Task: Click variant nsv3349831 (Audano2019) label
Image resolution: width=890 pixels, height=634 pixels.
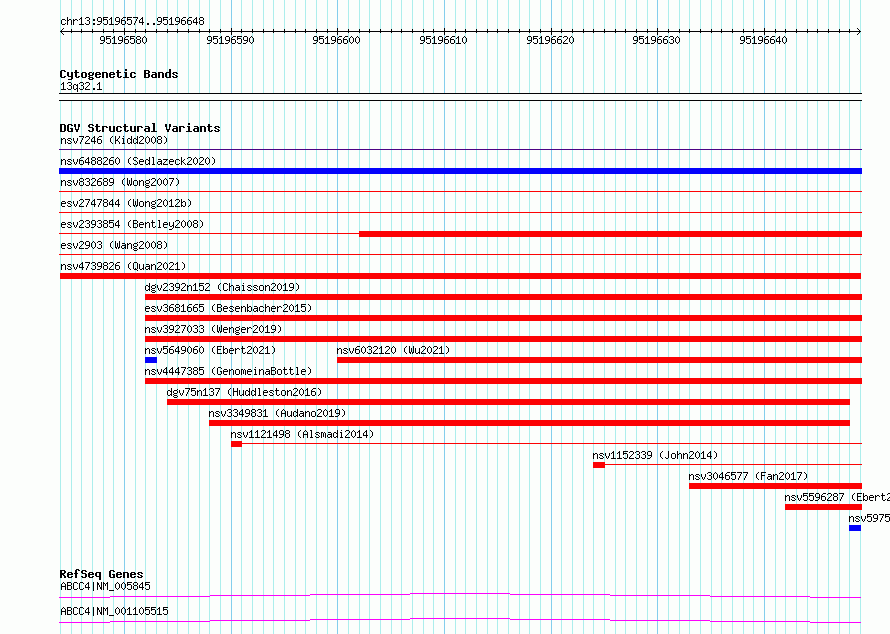Action: point(277,413)
